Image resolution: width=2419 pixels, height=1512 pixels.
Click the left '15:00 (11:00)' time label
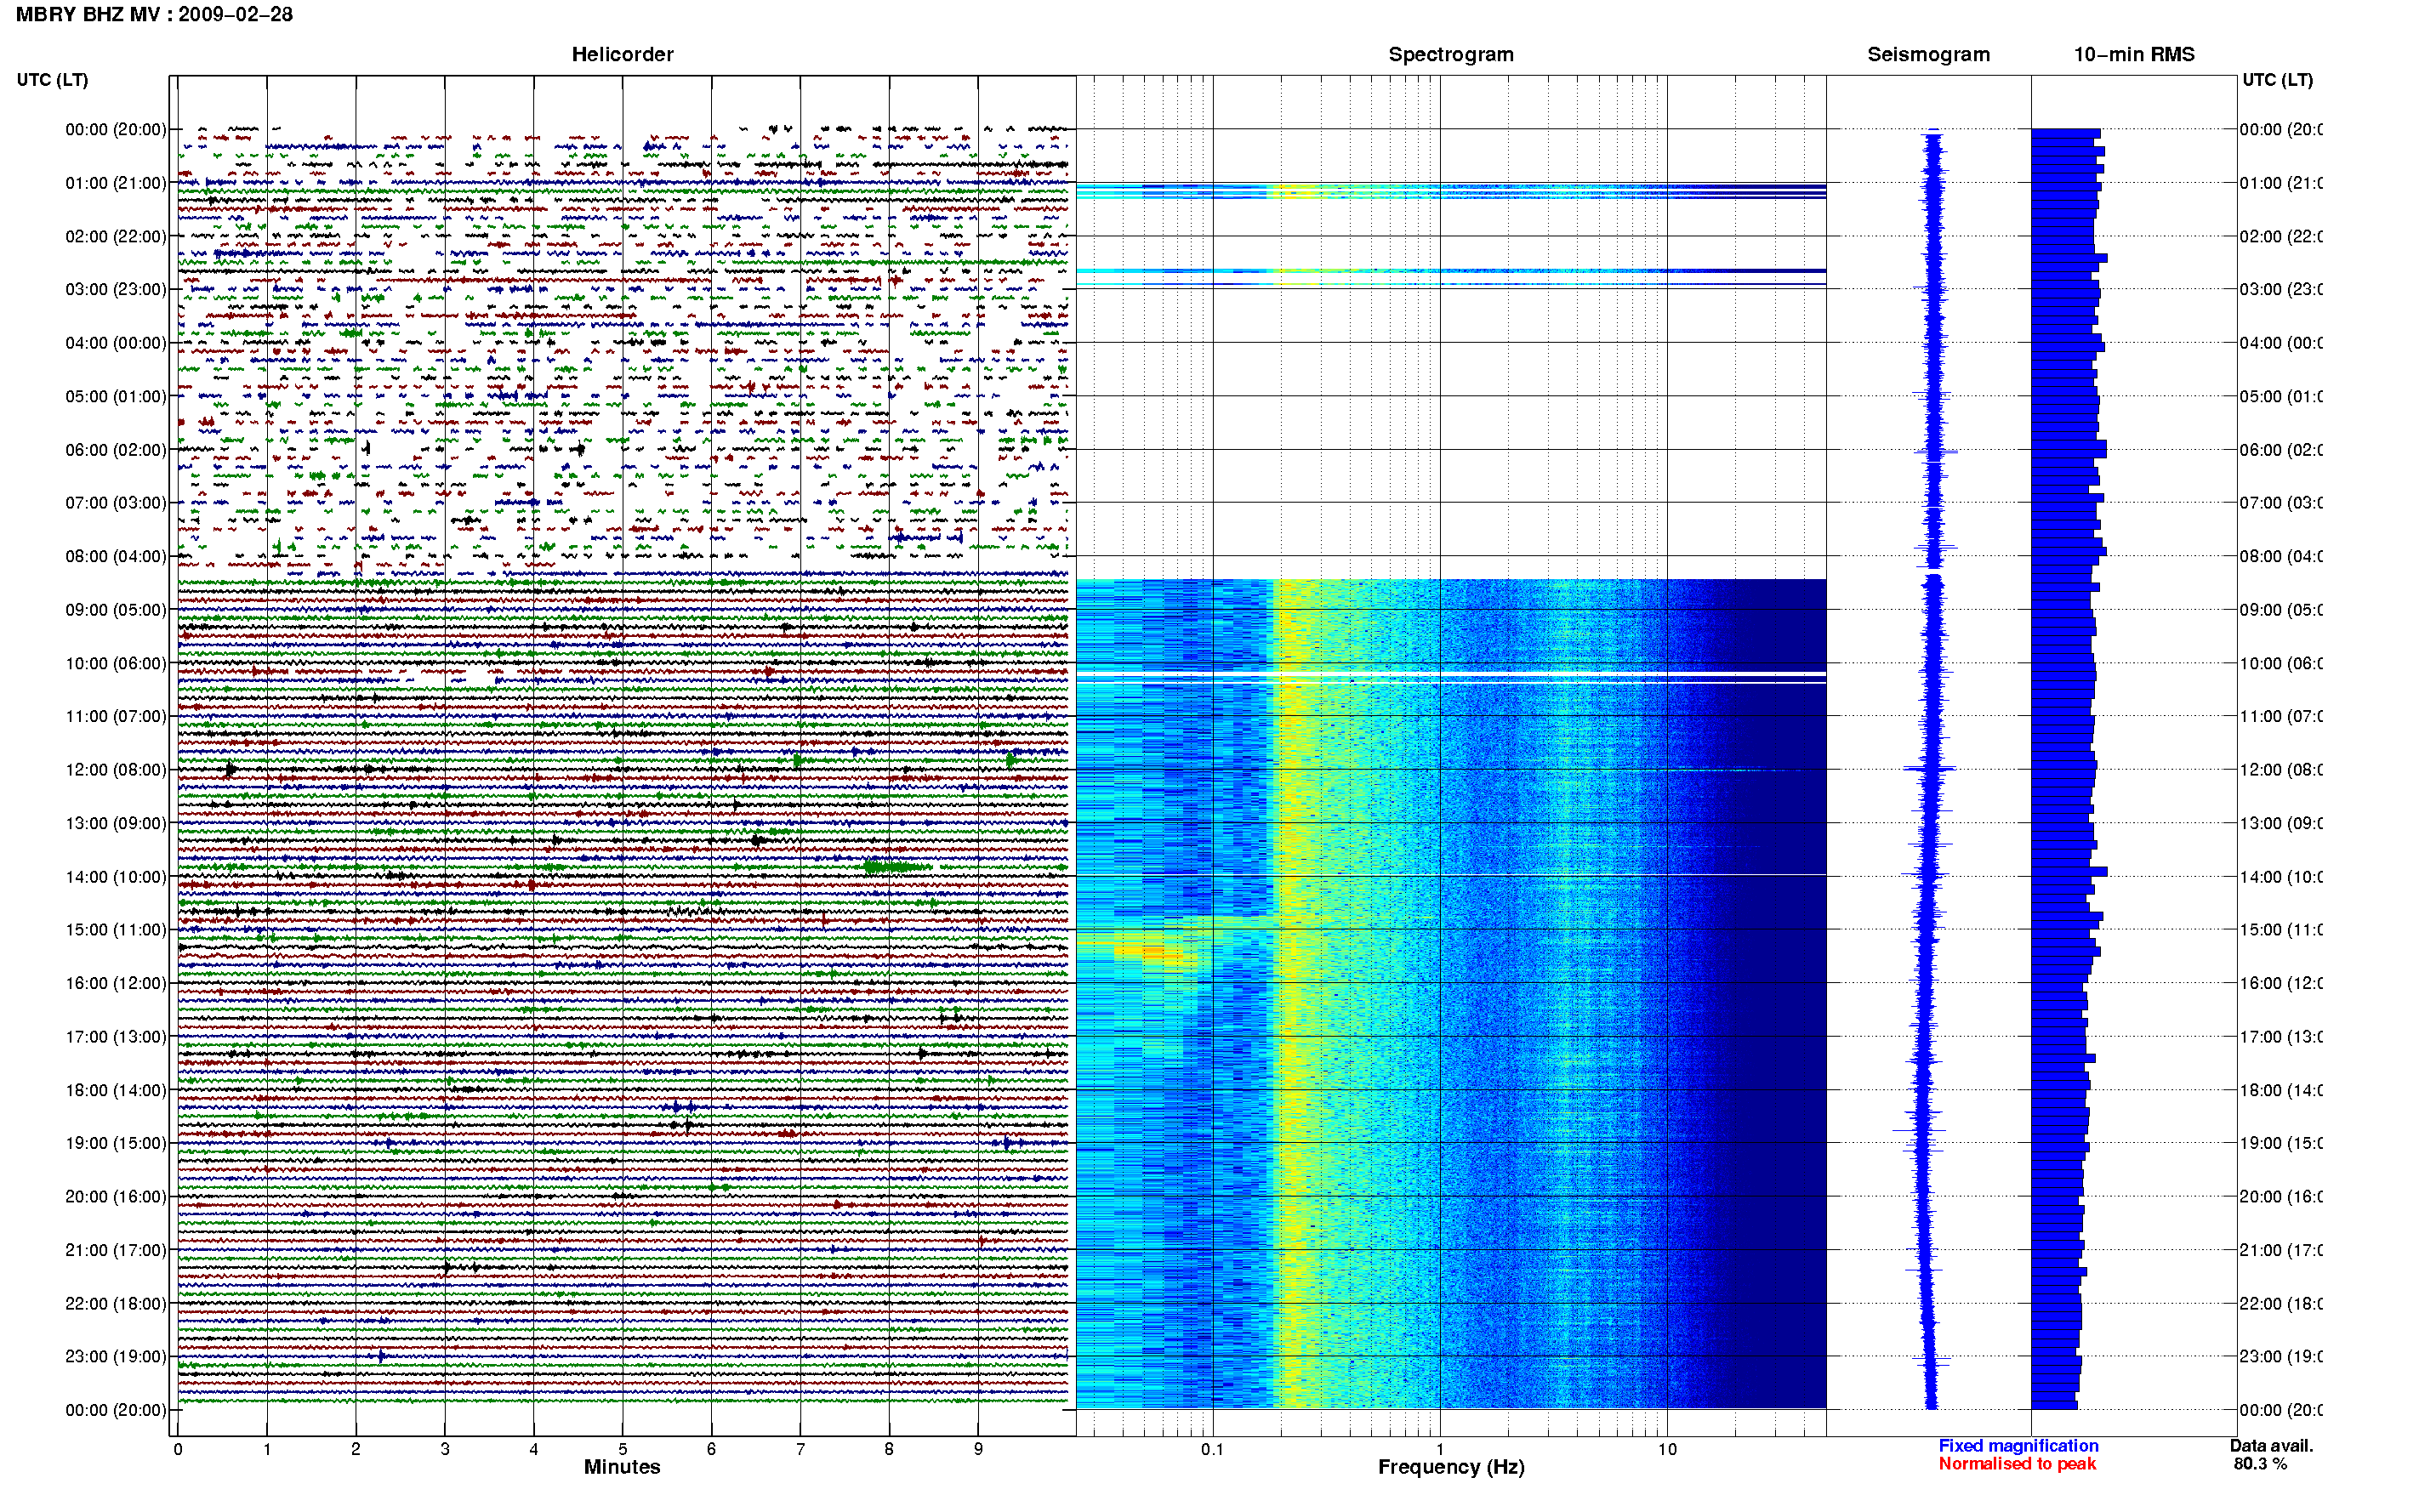(x=115, y=929)
